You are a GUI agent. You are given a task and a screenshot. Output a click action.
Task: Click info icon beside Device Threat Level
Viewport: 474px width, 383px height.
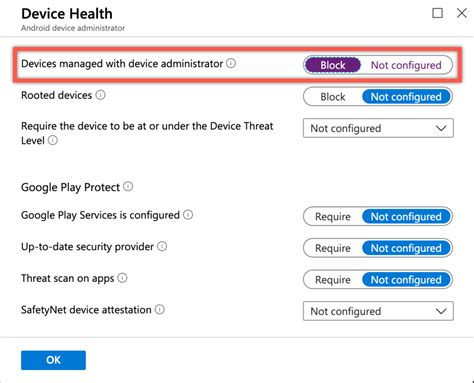(x=53, y=140)
